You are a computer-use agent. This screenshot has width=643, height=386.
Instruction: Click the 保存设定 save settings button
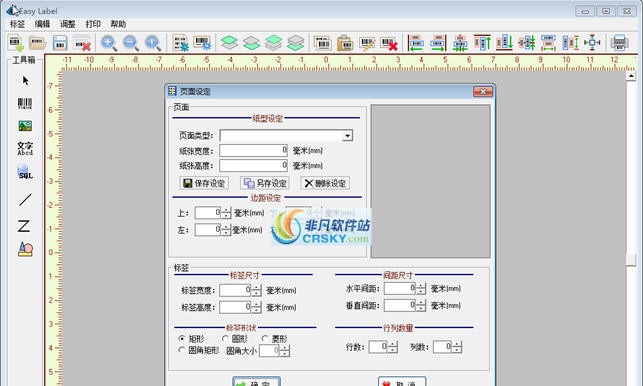click(x=204, y=183)
